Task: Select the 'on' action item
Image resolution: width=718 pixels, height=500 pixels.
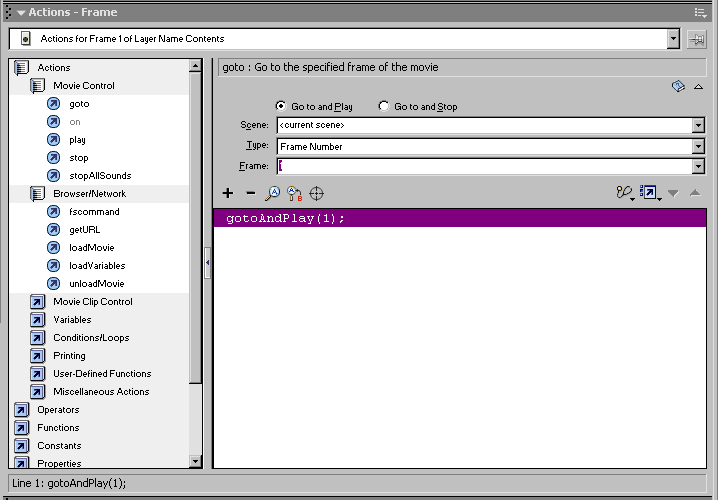Action: click(75, 122)
